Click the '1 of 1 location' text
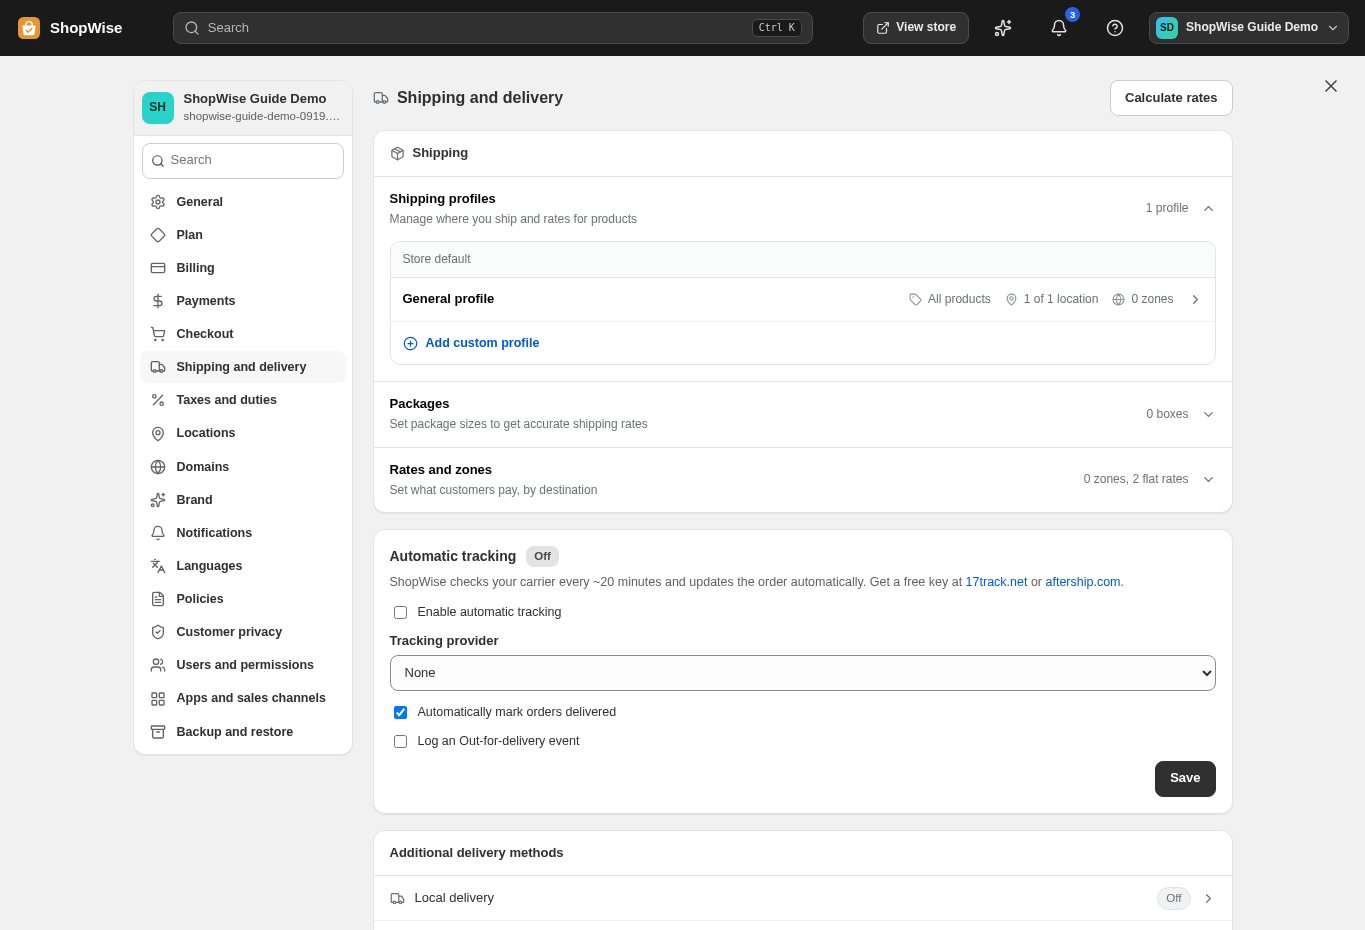 pos(1061,299)
